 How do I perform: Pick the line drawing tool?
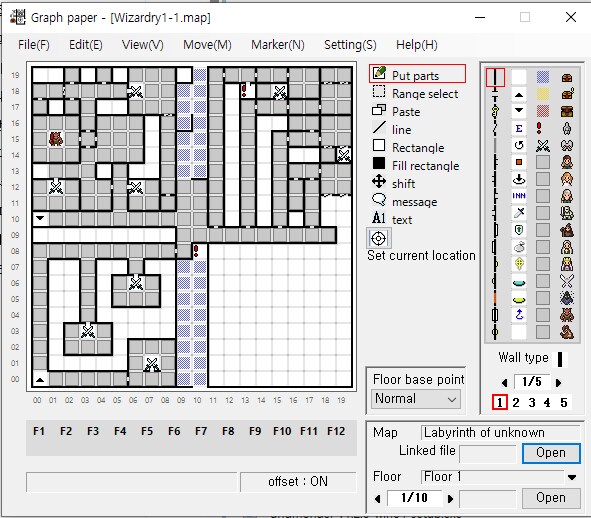click(391, 129)
